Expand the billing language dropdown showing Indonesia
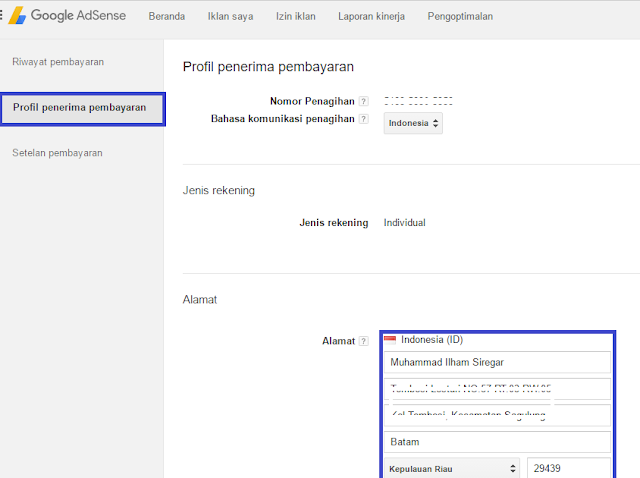The image size is (640, 478). 413,123
